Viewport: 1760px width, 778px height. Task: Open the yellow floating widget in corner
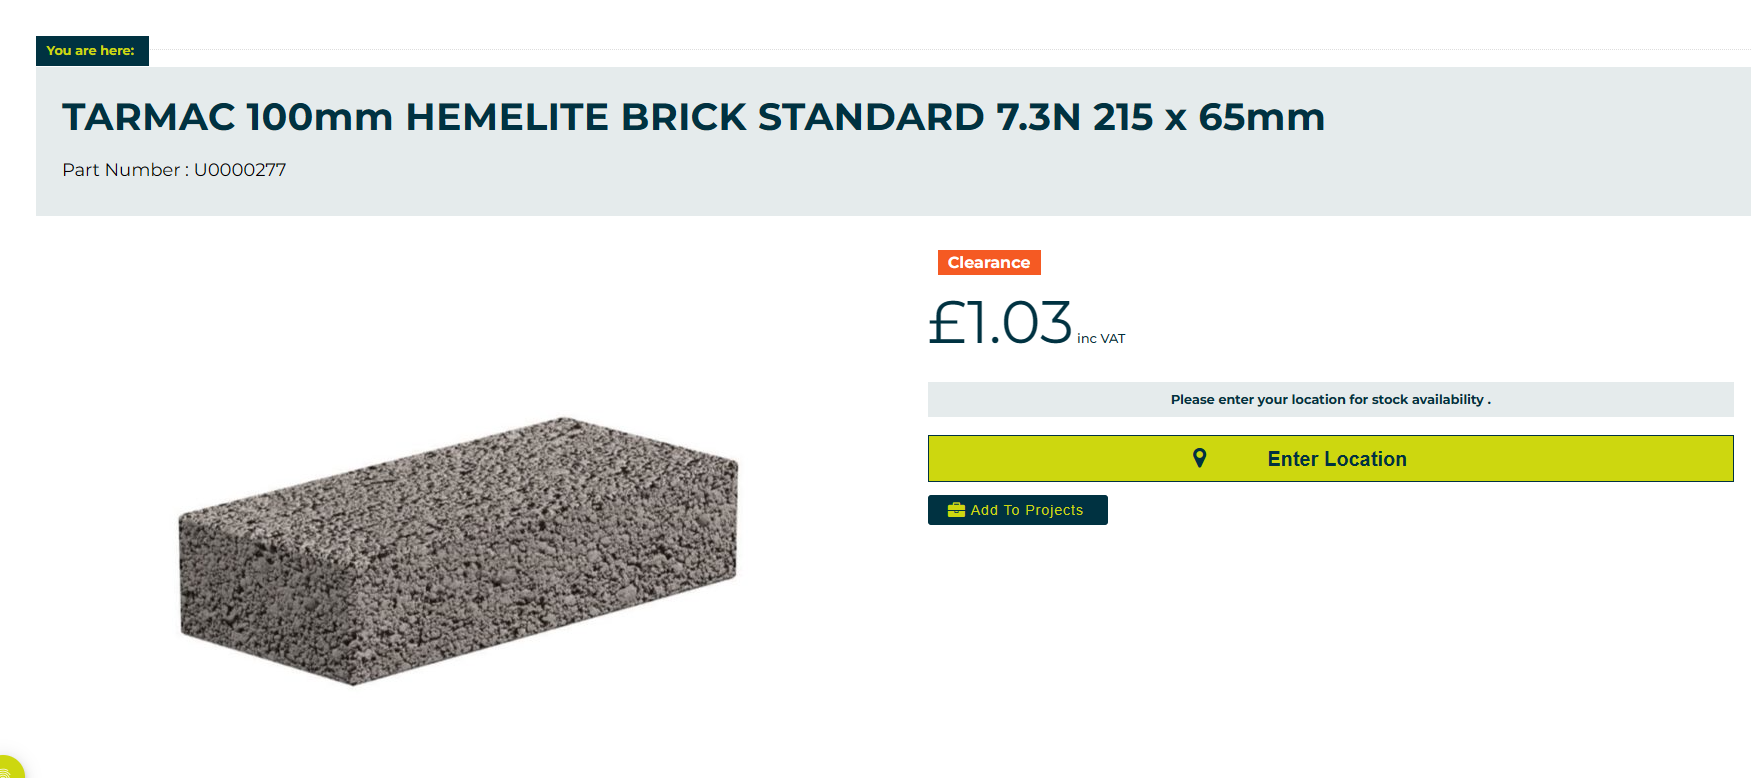(x=8, y=768)
